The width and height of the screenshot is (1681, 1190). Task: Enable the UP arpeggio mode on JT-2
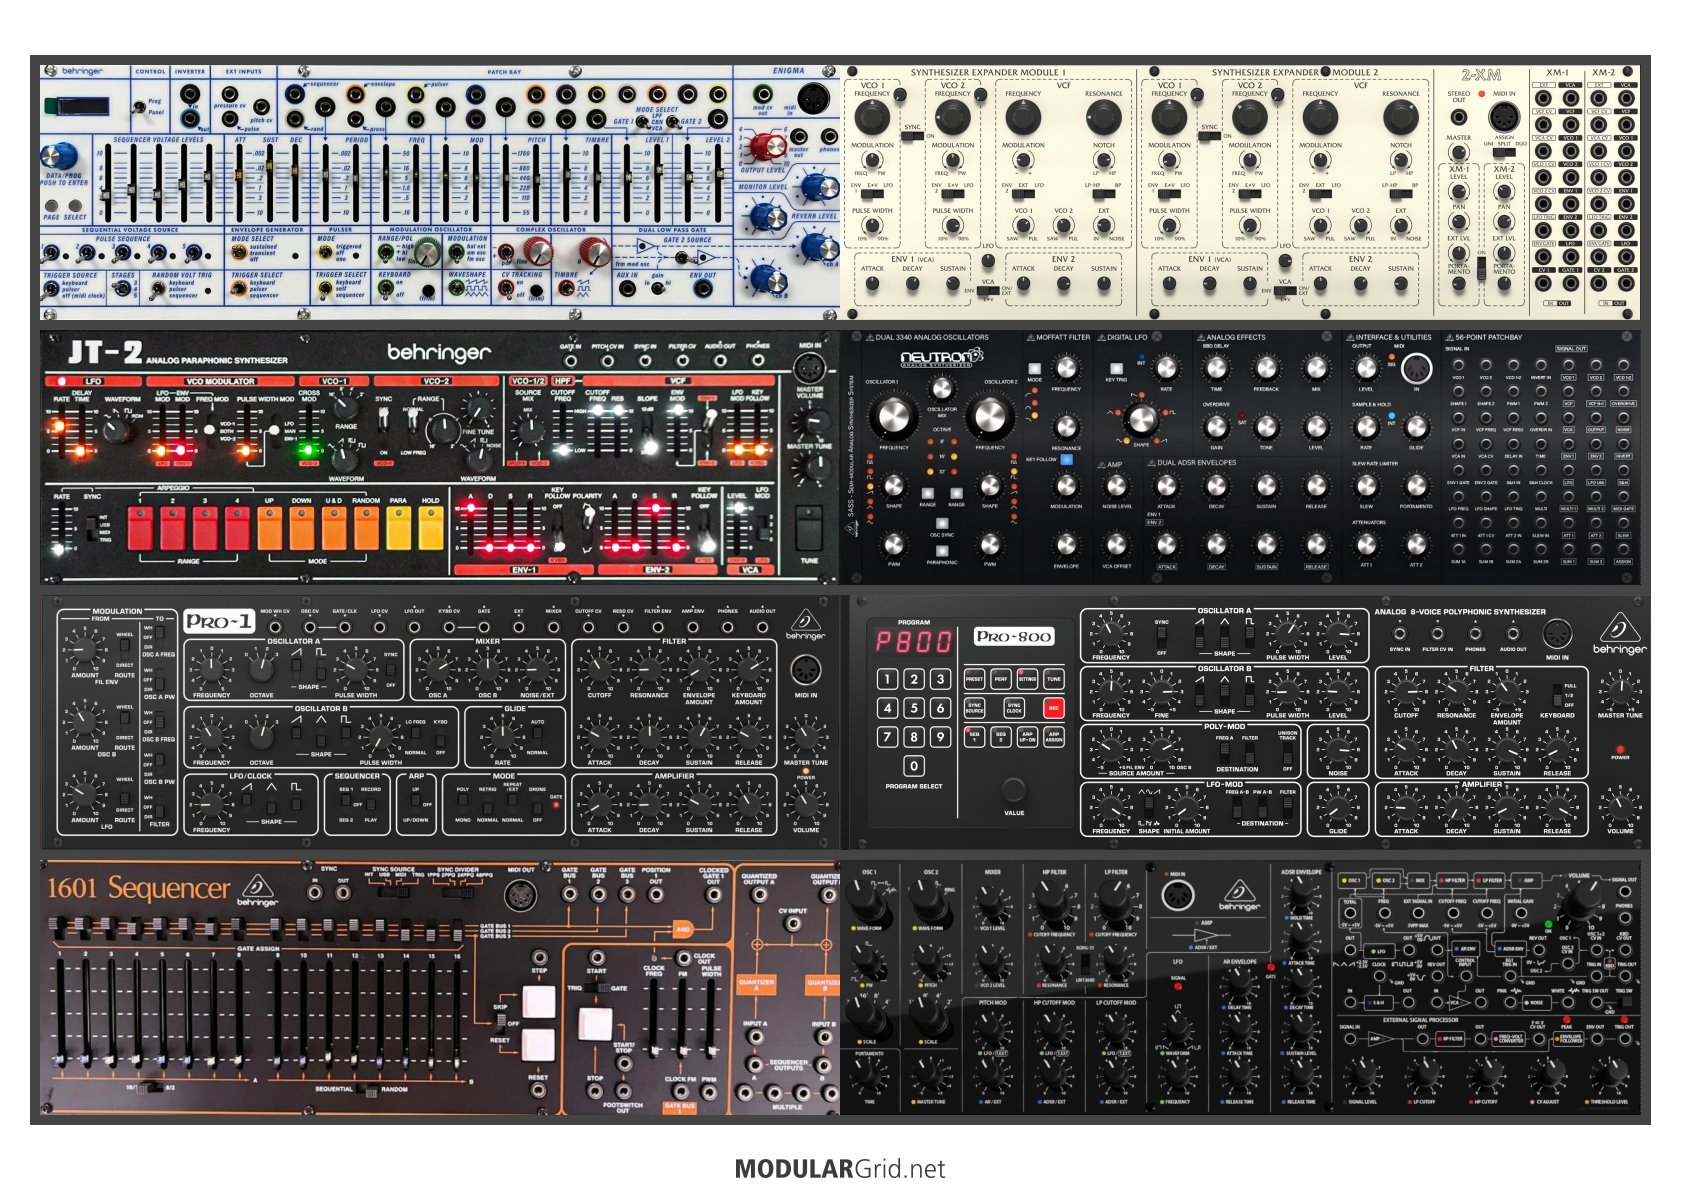click(x=270, y=529)
